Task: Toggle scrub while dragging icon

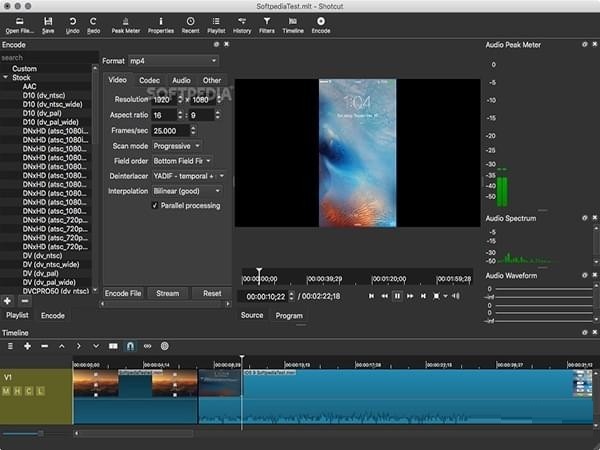Action: (147, 346)
